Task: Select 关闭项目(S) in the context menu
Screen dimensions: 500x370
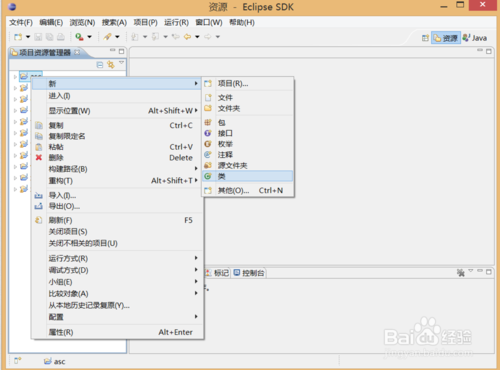Action: coord(117,232)
